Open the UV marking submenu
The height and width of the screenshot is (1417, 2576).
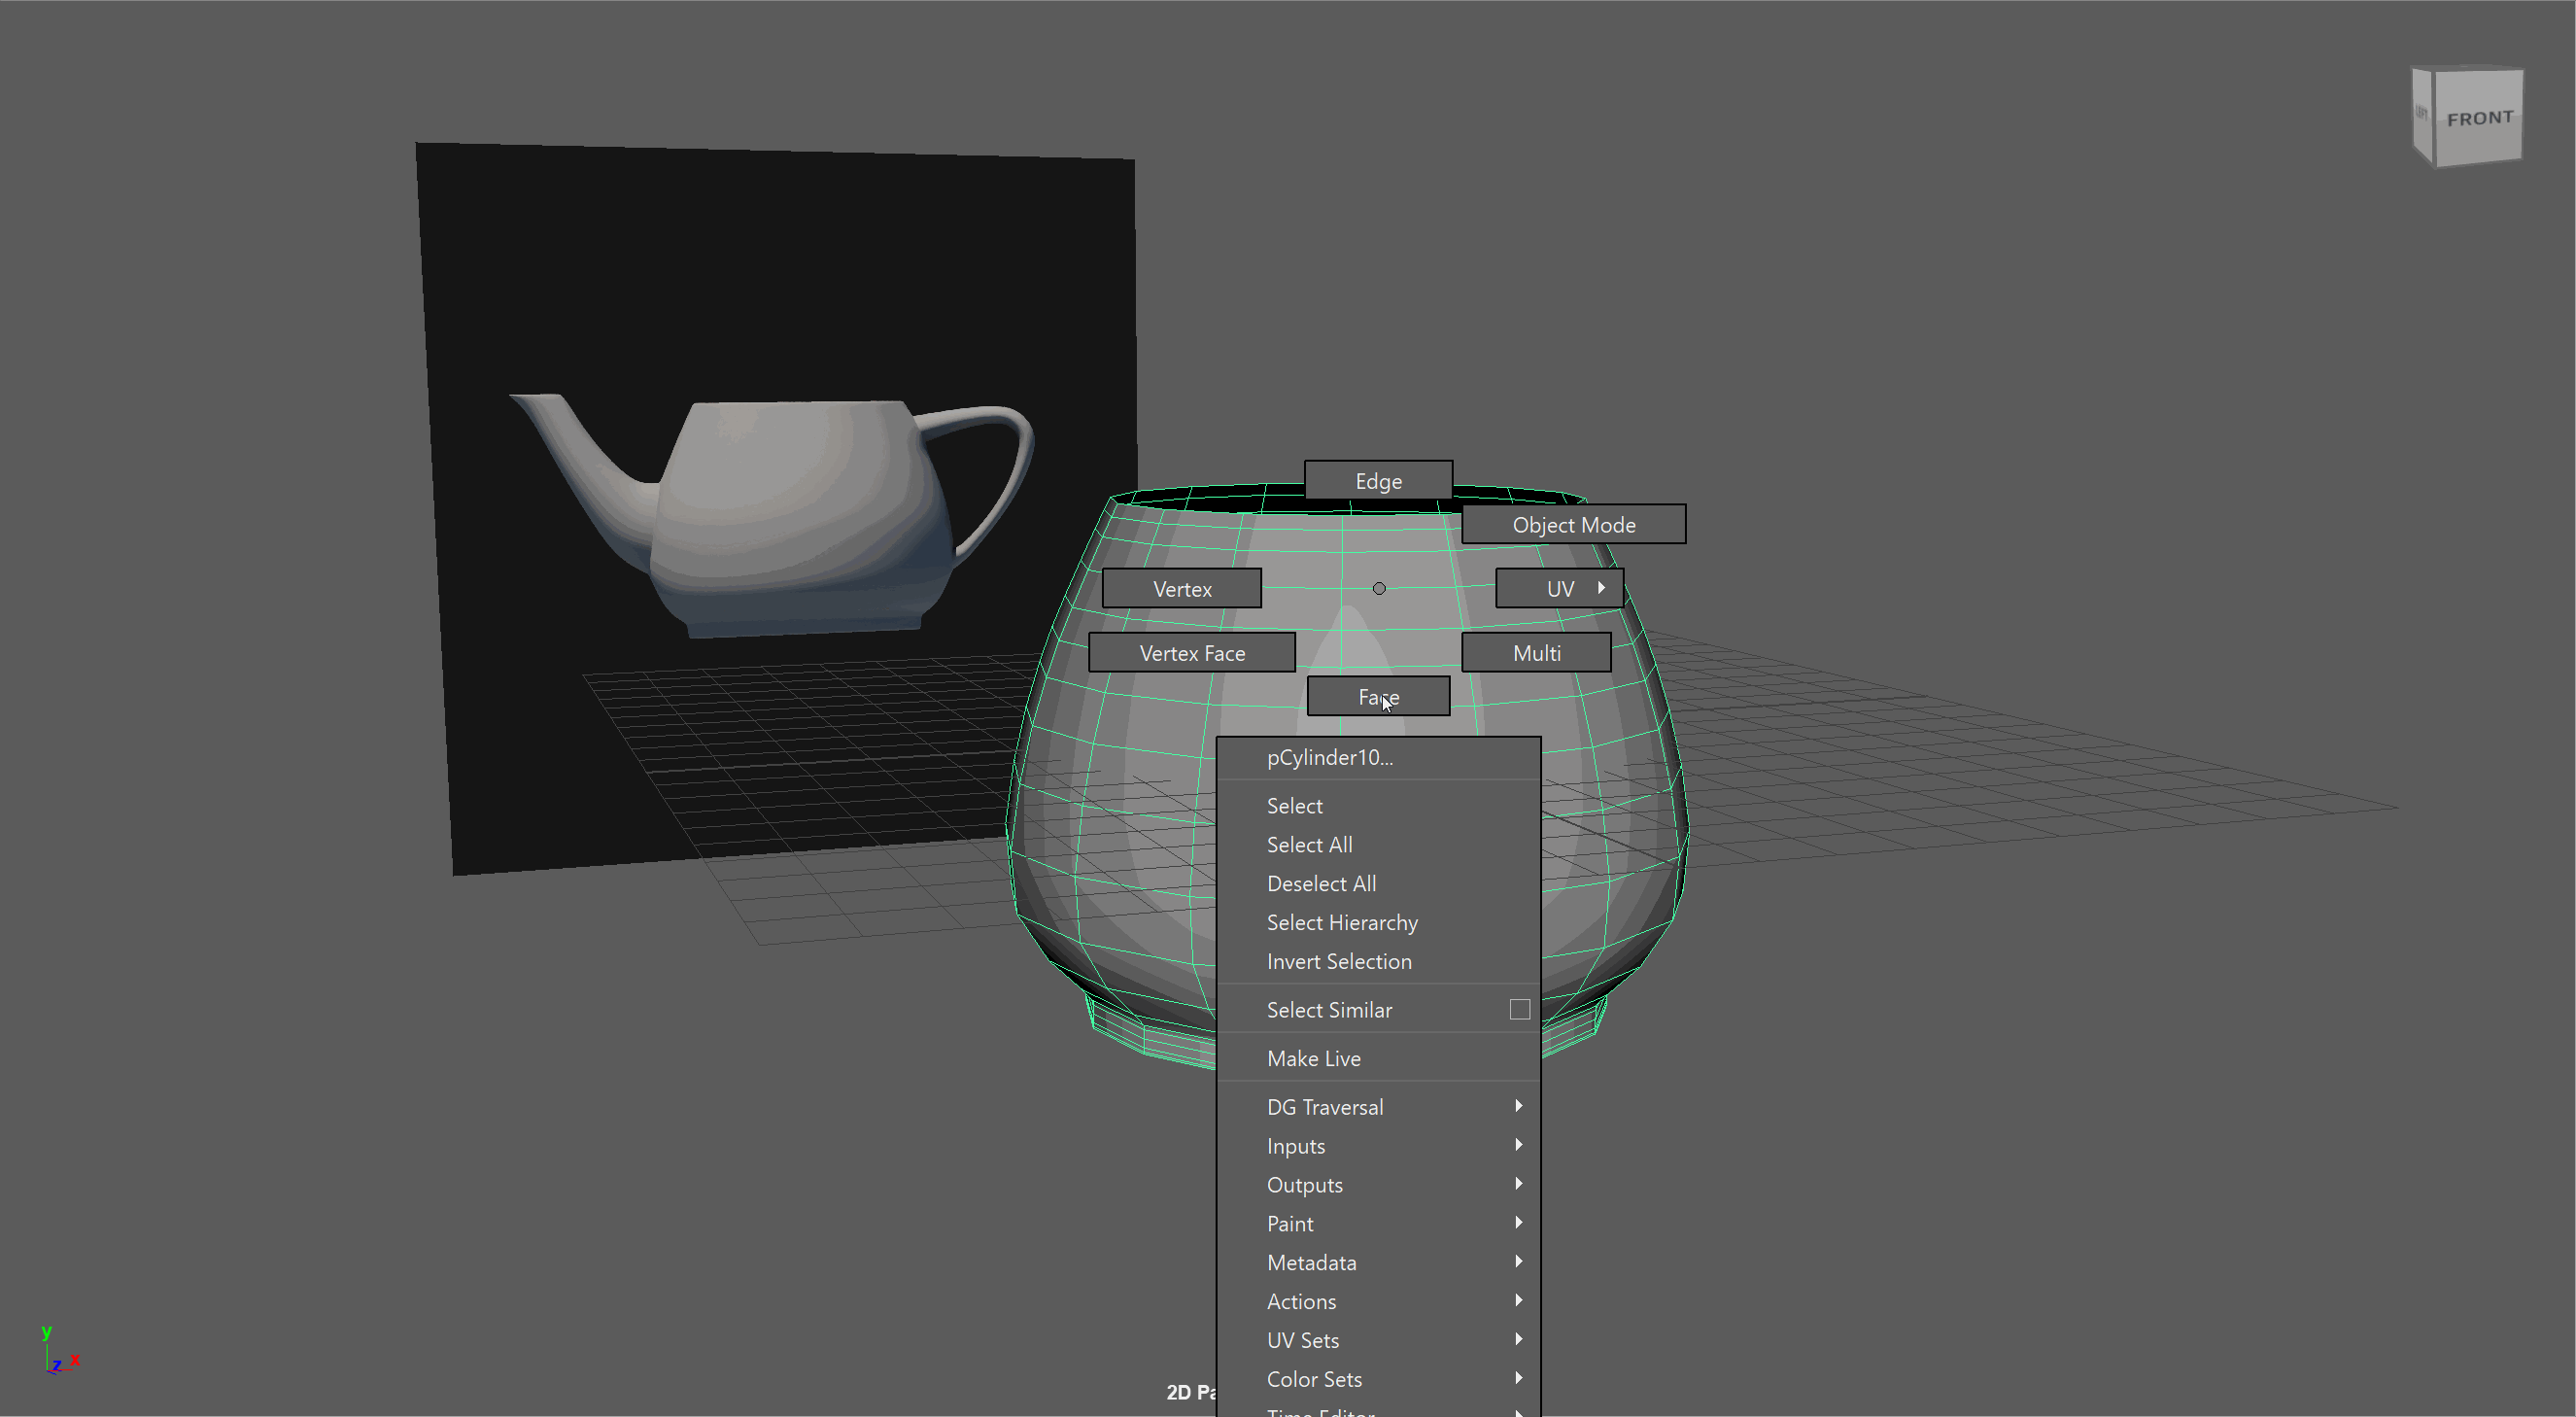[x=1559, y=589]
